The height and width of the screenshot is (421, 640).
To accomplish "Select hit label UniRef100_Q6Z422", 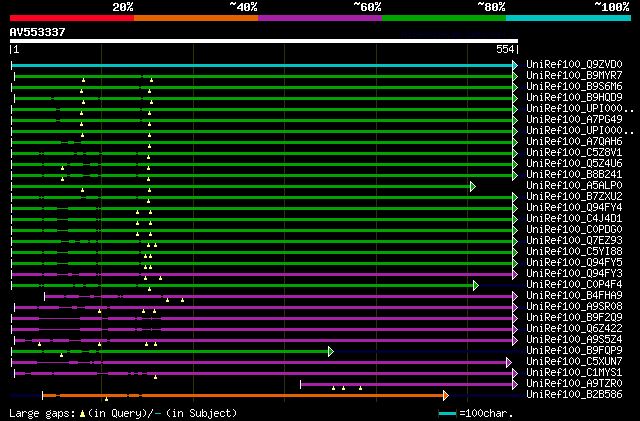I will [x=574, y=329].
